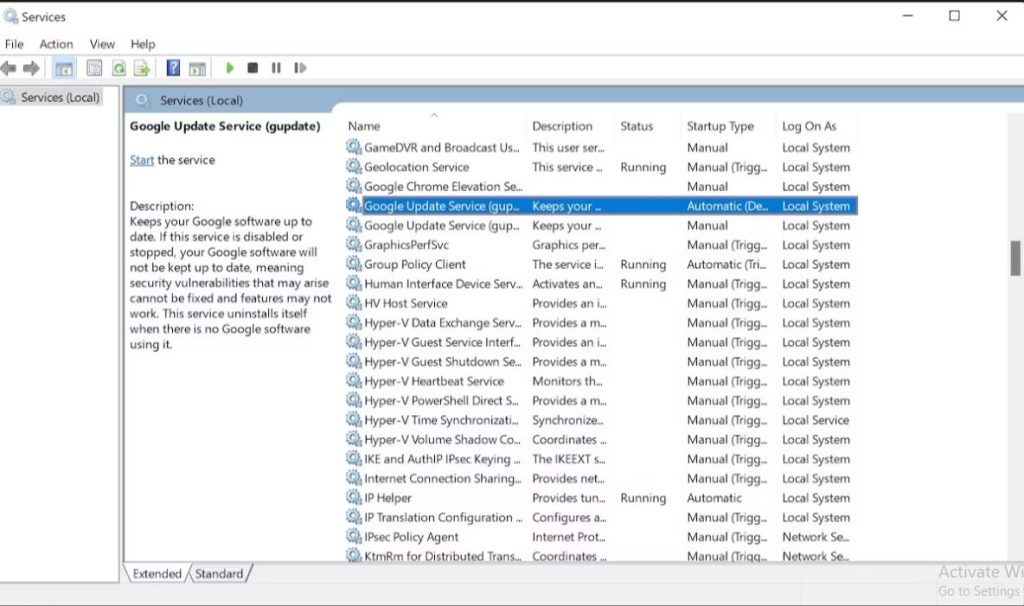
Task: Click gear icon beside Internet Connection Sharing
Action: click(353, 478)
